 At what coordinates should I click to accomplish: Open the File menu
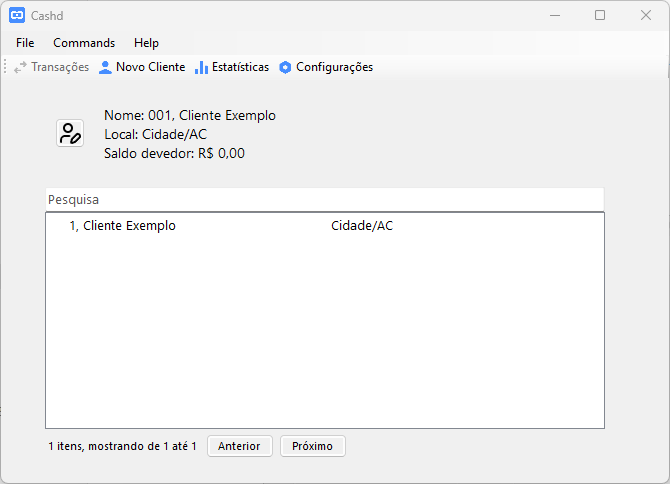[25, 43]
